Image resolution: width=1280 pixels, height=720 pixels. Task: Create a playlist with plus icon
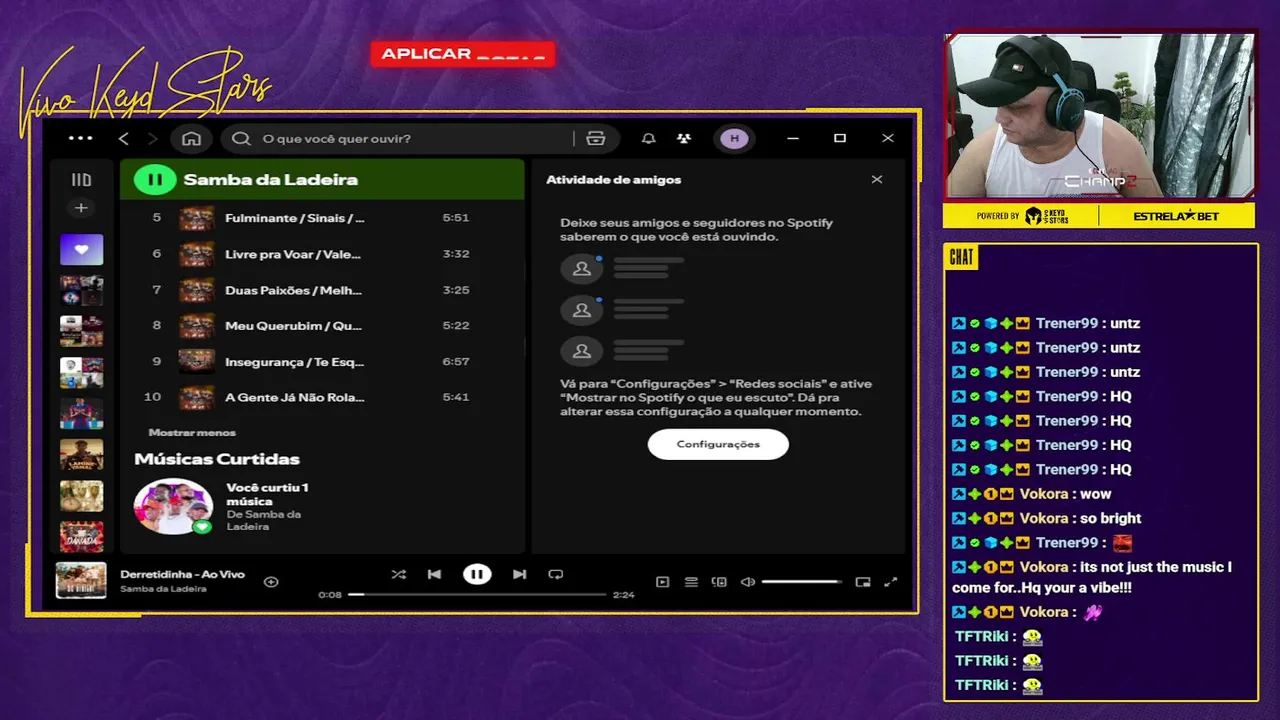(81, 208)
